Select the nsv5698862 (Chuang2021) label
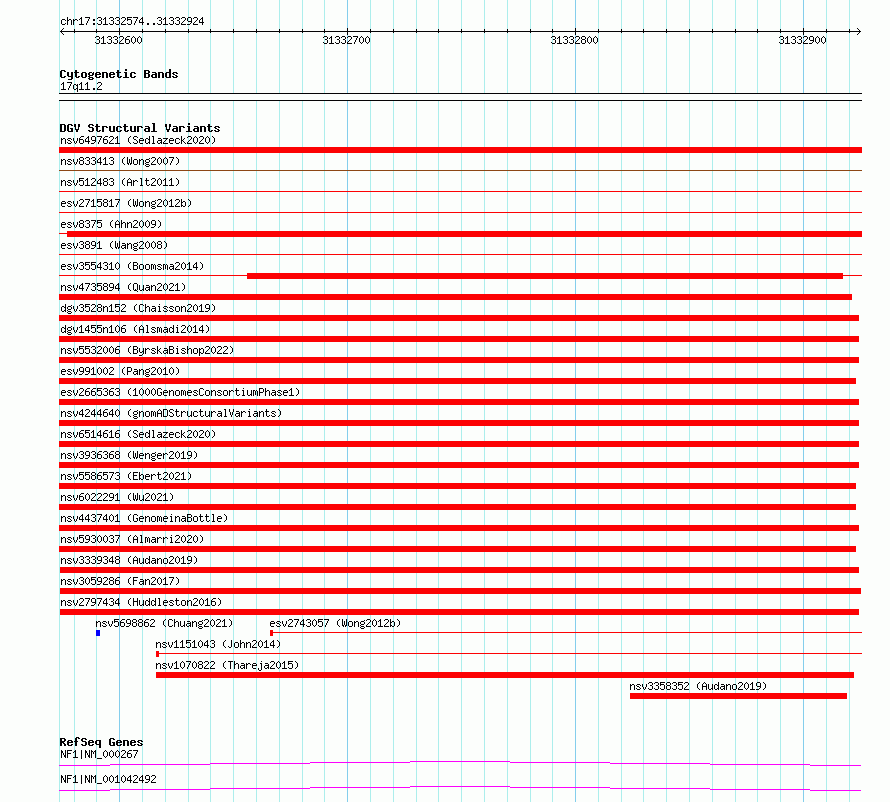The width and height of the screenshot is (890, 802). coord(164,623)
